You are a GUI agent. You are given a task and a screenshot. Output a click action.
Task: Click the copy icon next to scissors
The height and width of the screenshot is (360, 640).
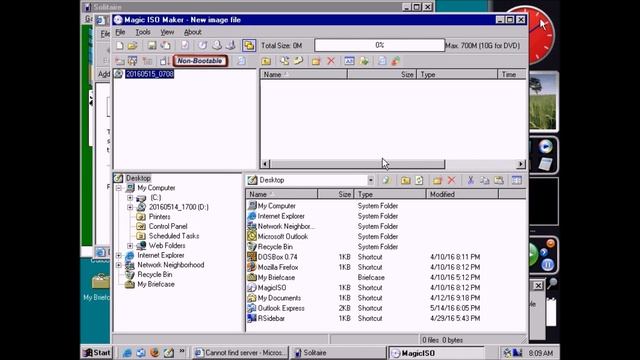484,180
